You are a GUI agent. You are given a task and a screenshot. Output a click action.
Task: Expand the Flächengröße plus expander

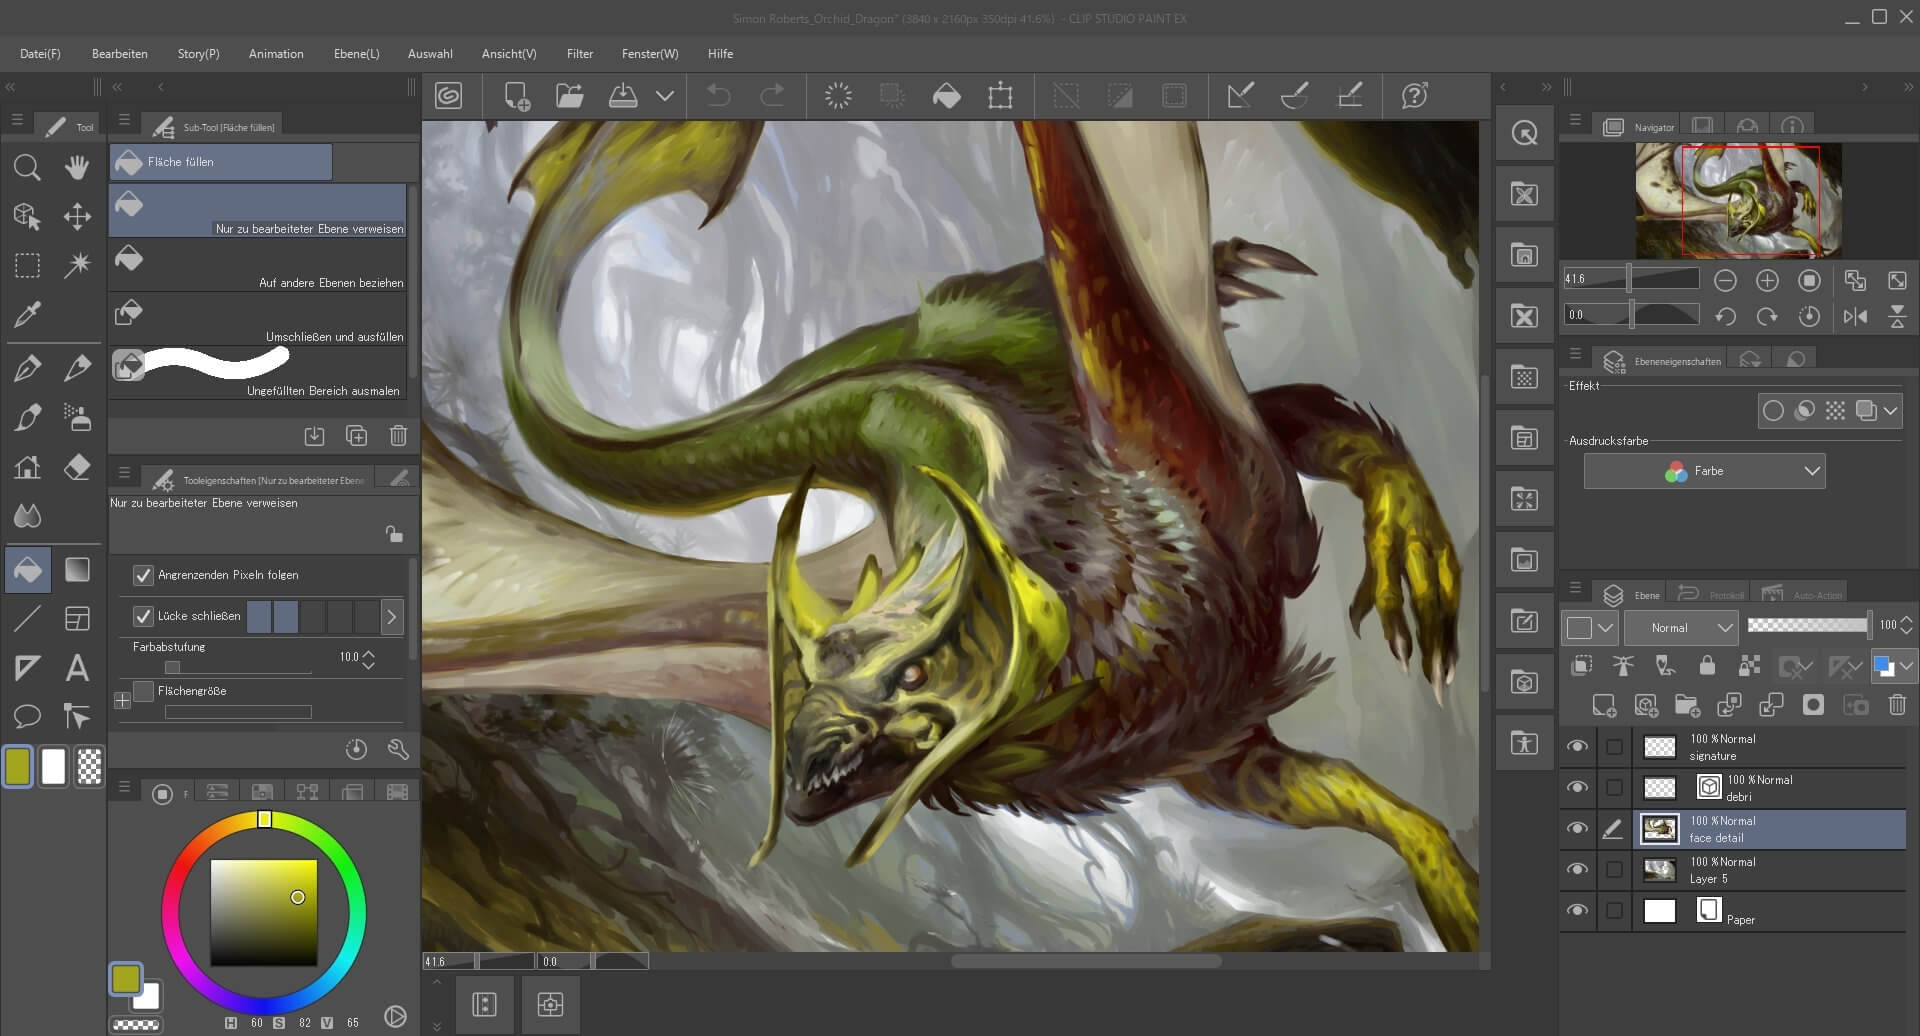[122, 700]
